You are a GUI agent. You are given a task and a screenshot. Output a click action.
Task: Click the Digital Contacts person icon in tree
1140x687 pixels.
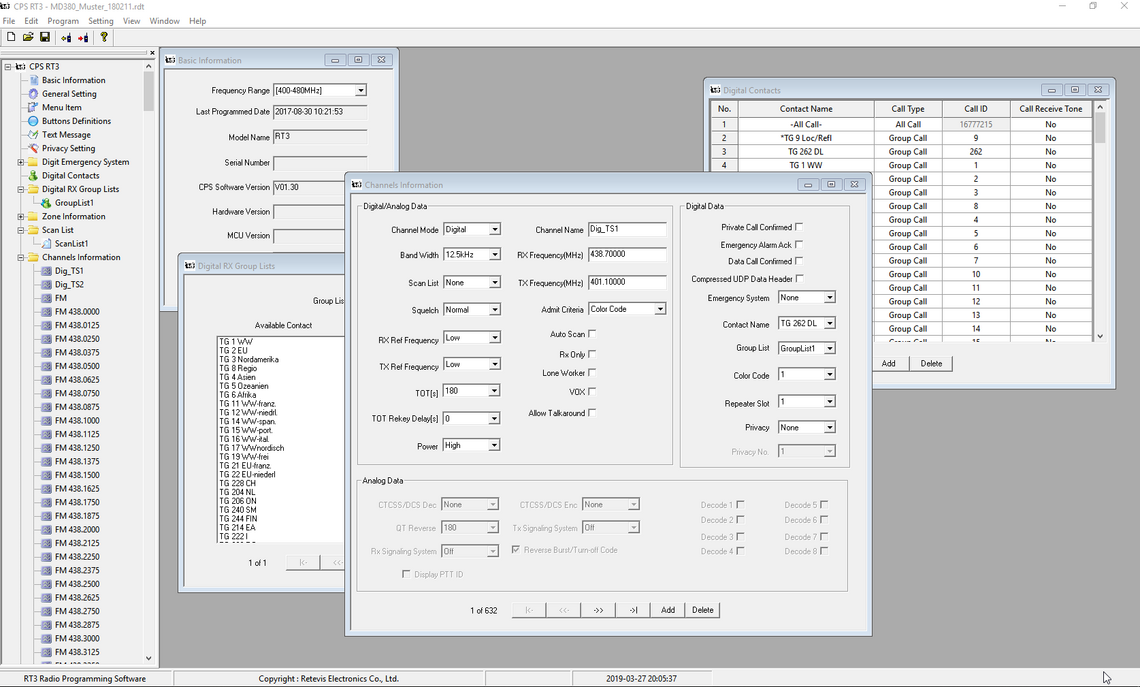tap(33, 175)
